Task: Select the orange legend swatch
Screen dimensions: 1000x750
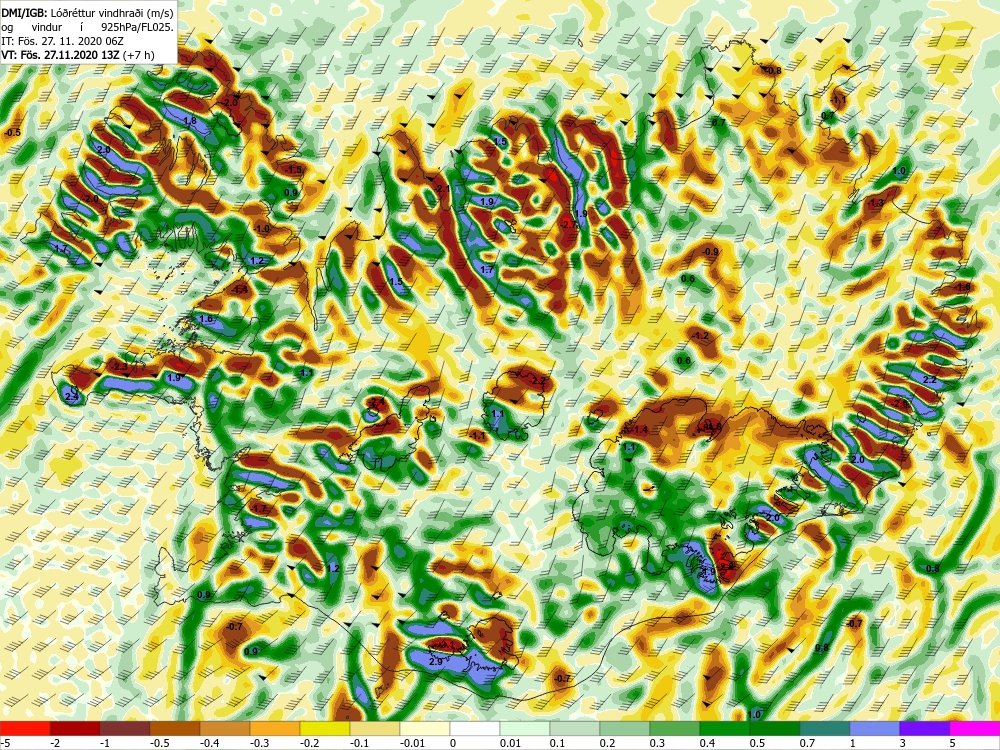Action: pos(275,728)
